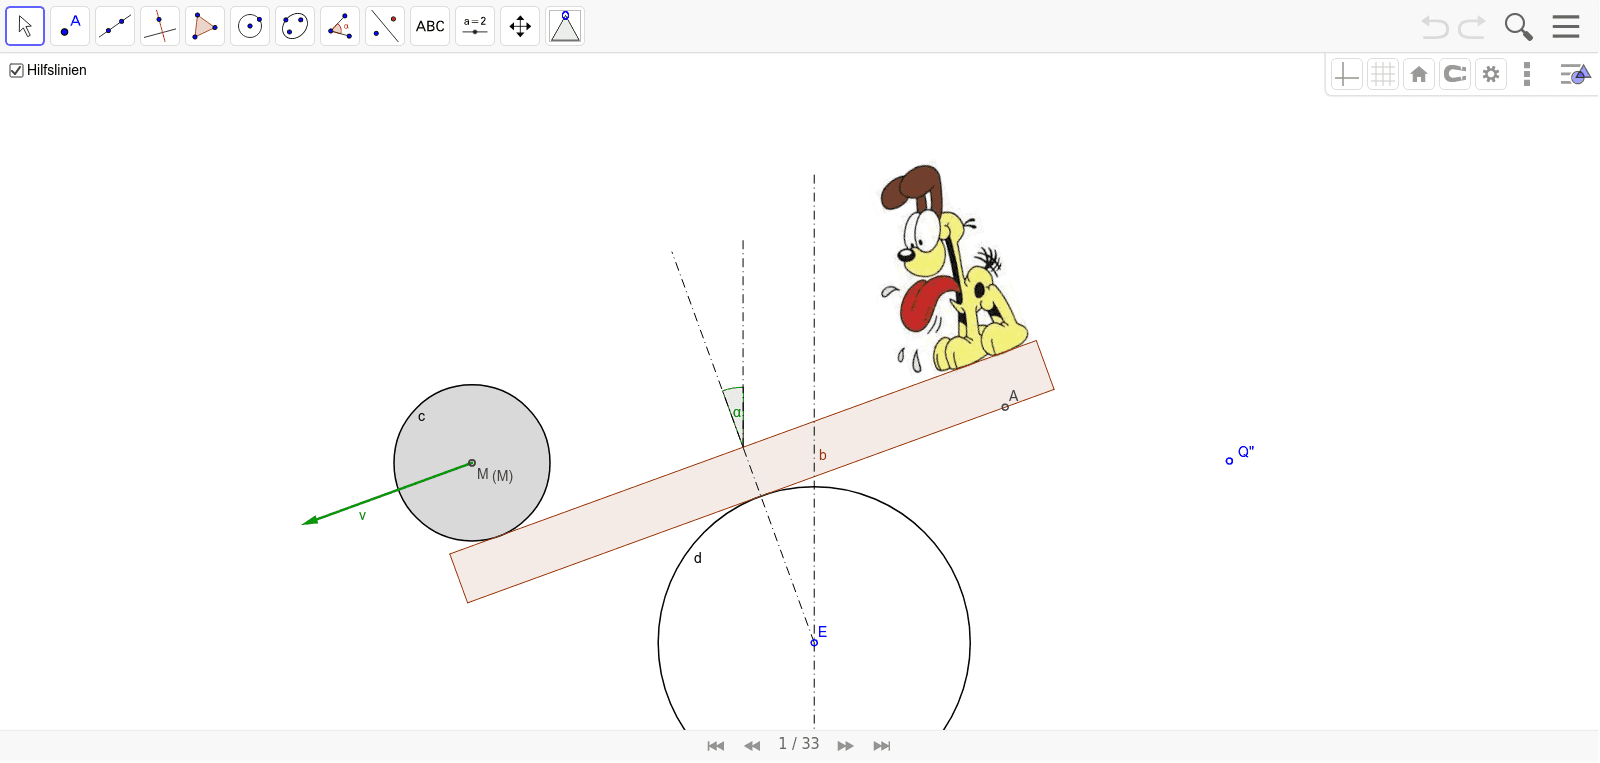Jump to first construction step

coord(715,746)
